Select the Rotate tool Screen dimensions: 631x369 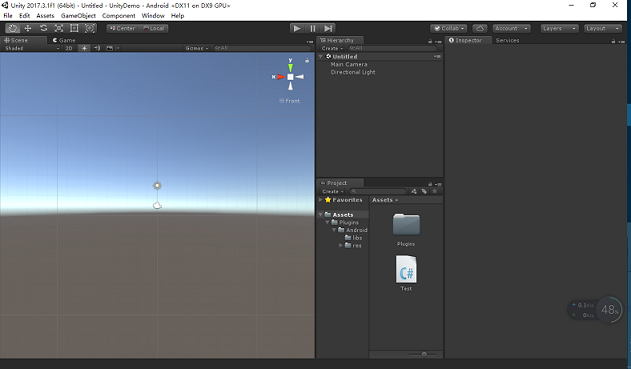pos(43,28)
